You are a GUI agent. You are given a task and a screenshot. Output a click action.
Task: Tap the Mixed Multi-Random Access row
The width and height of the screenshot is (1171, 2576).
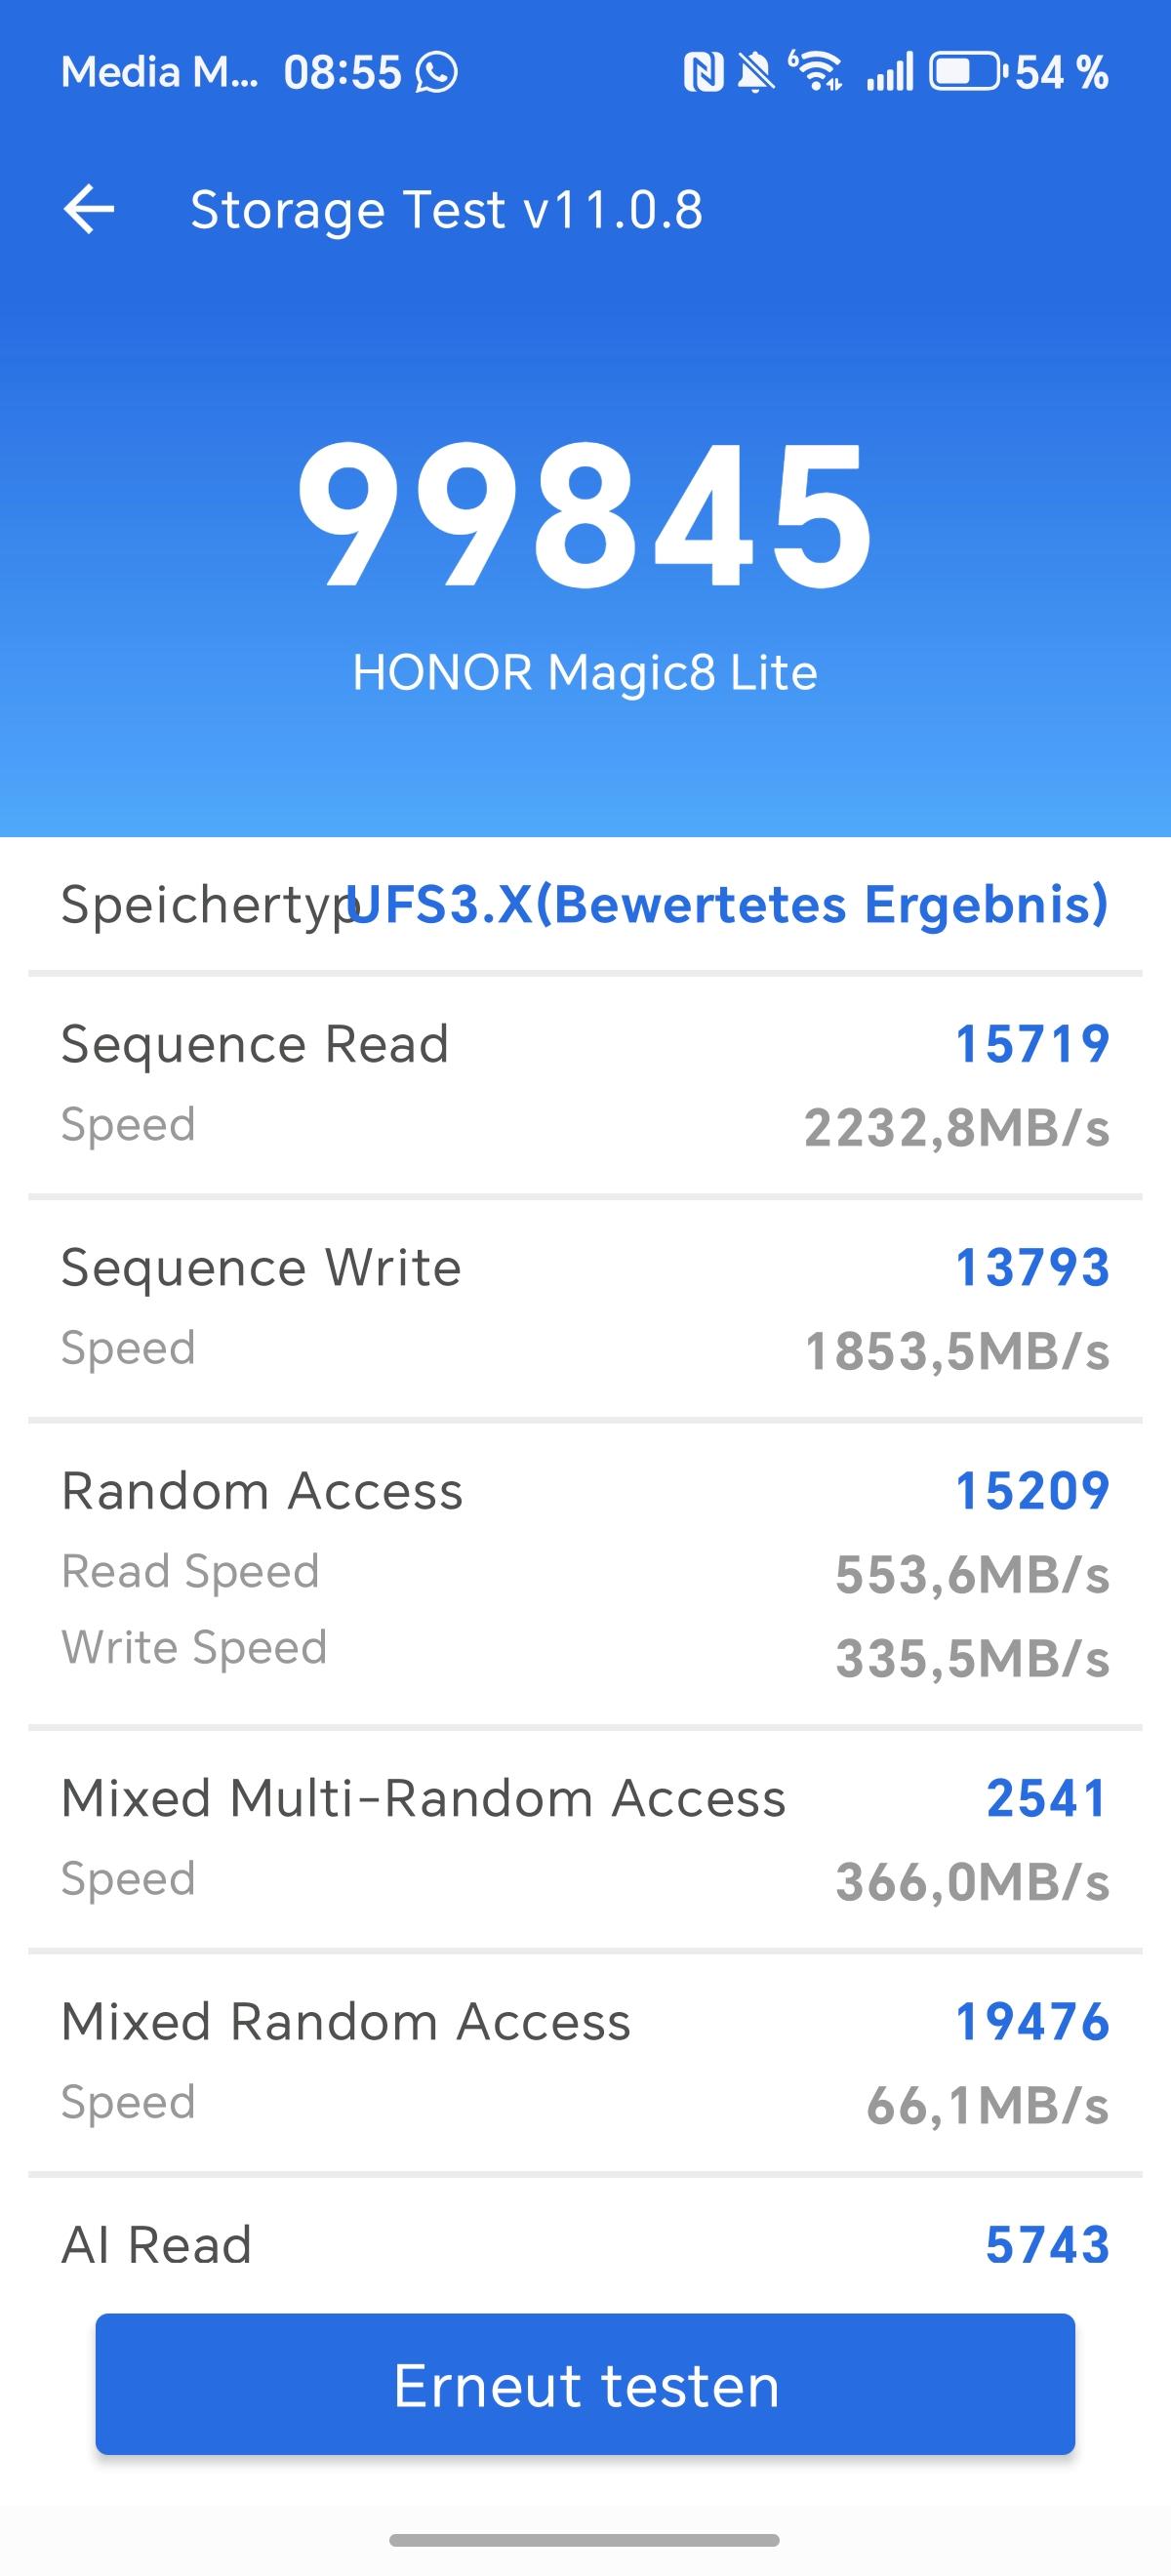coord(585,1838)
